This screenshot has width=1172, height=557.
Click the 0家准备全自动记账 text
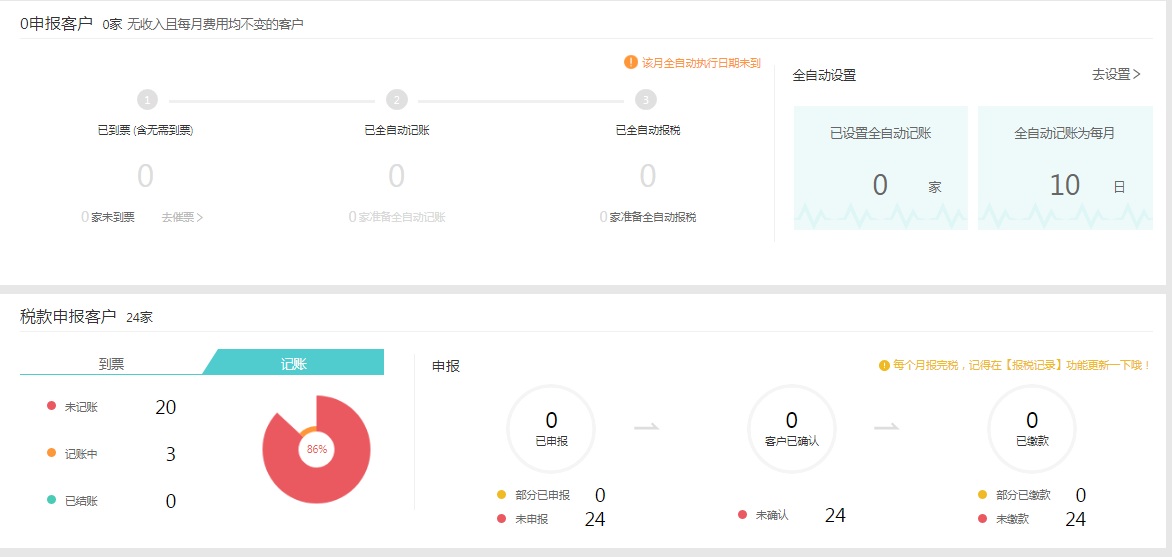[397, 218]
